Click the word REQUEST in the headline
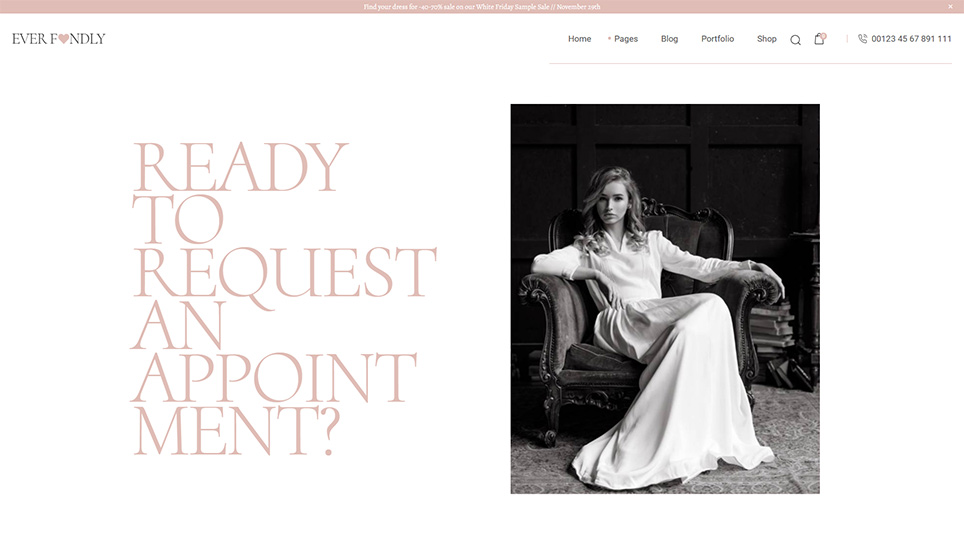This screenshot has width=964, height=538. [284, 273]
